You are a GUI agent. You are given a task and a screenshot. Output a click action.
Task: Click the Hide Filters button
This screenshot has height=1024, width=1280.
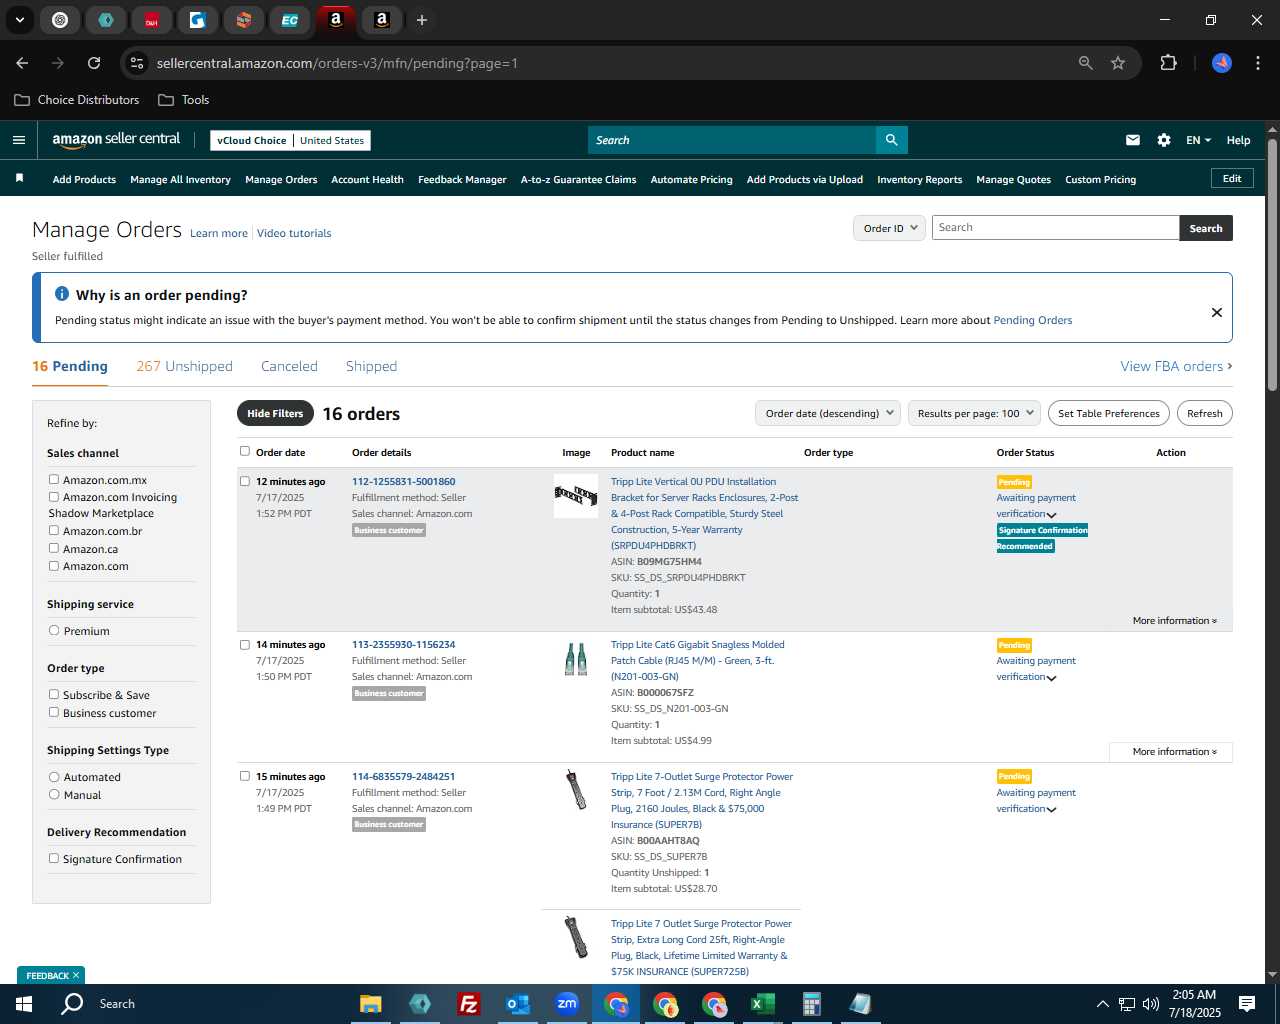tap(275, 413)
